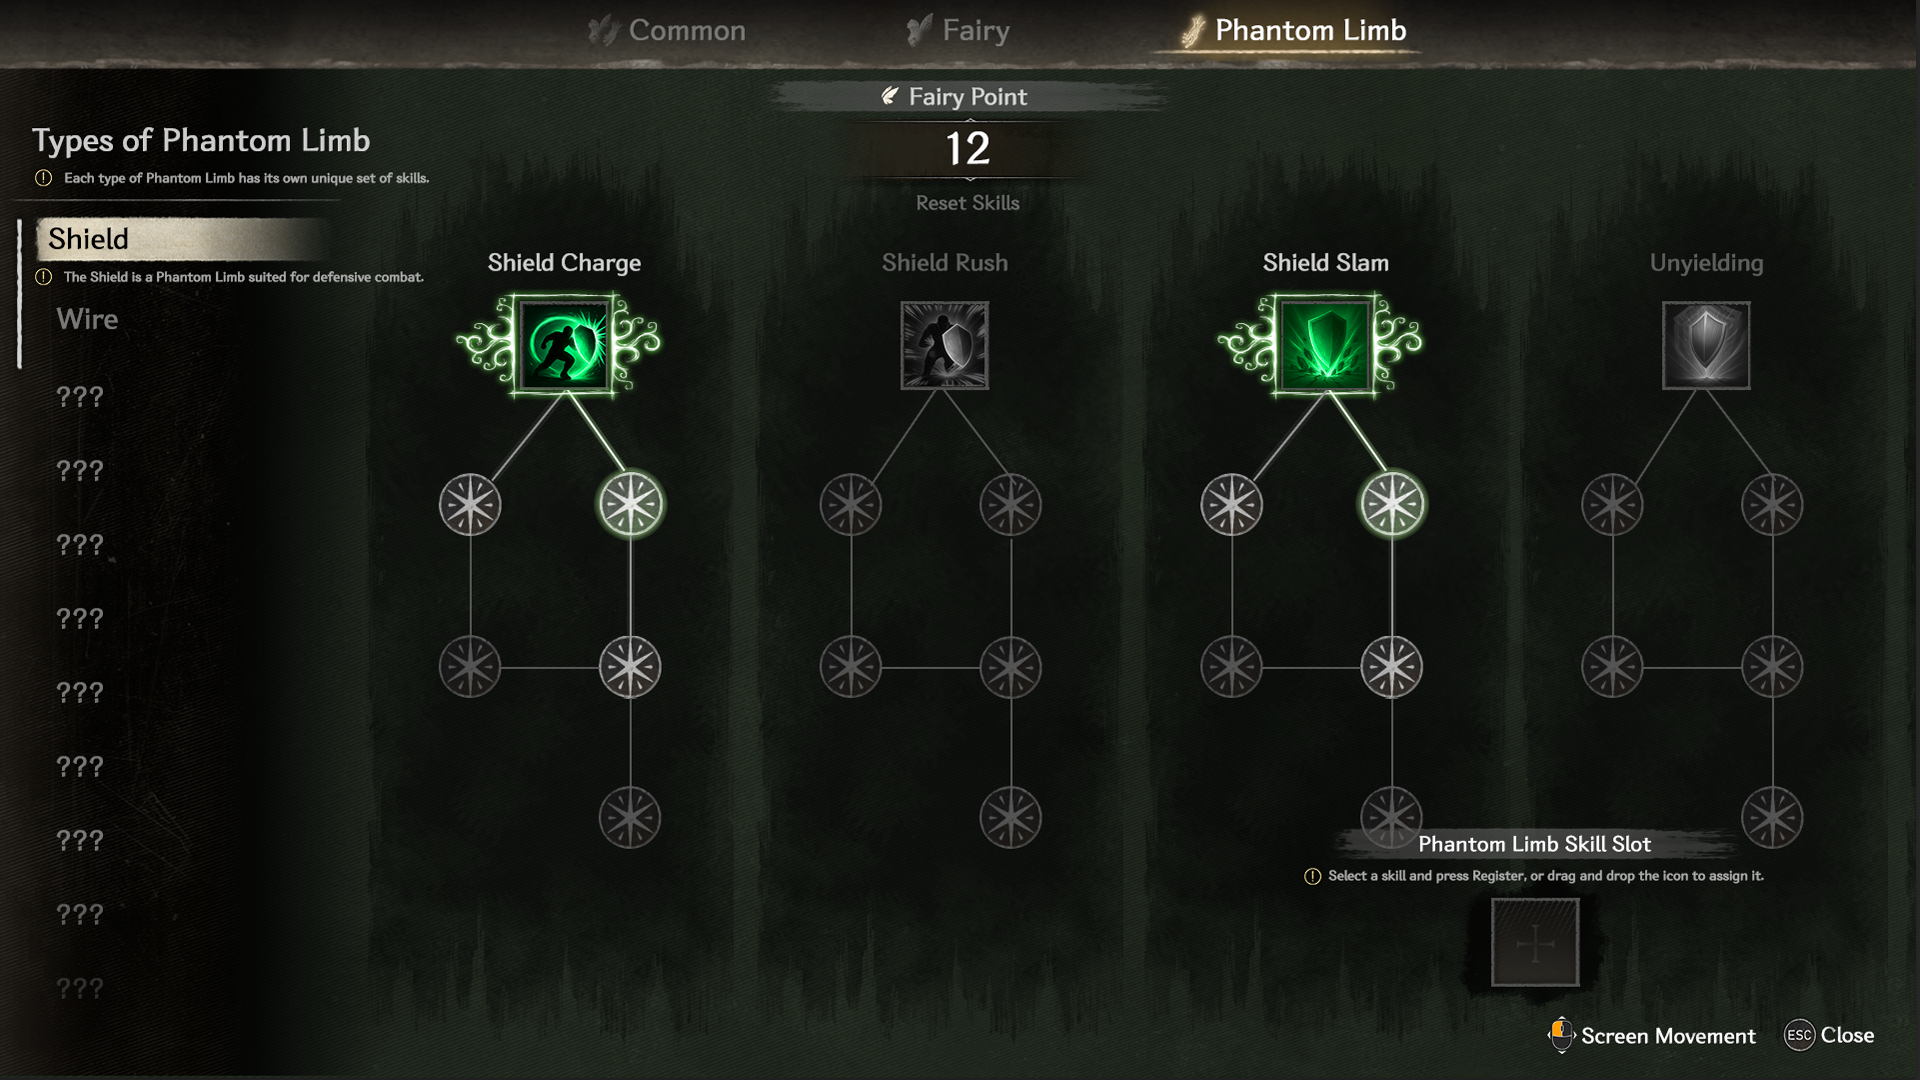Click the Screen Movement mouse icon
This screenshot has width=1920, height=1080.
pos(1560,1035)
